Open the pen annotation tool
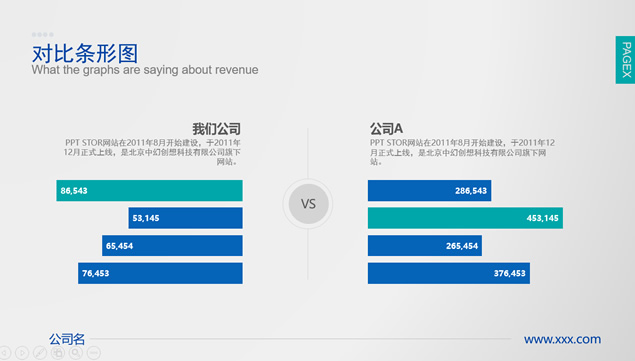The width and height of the screenshot is (635, 361). click(40, 353)
